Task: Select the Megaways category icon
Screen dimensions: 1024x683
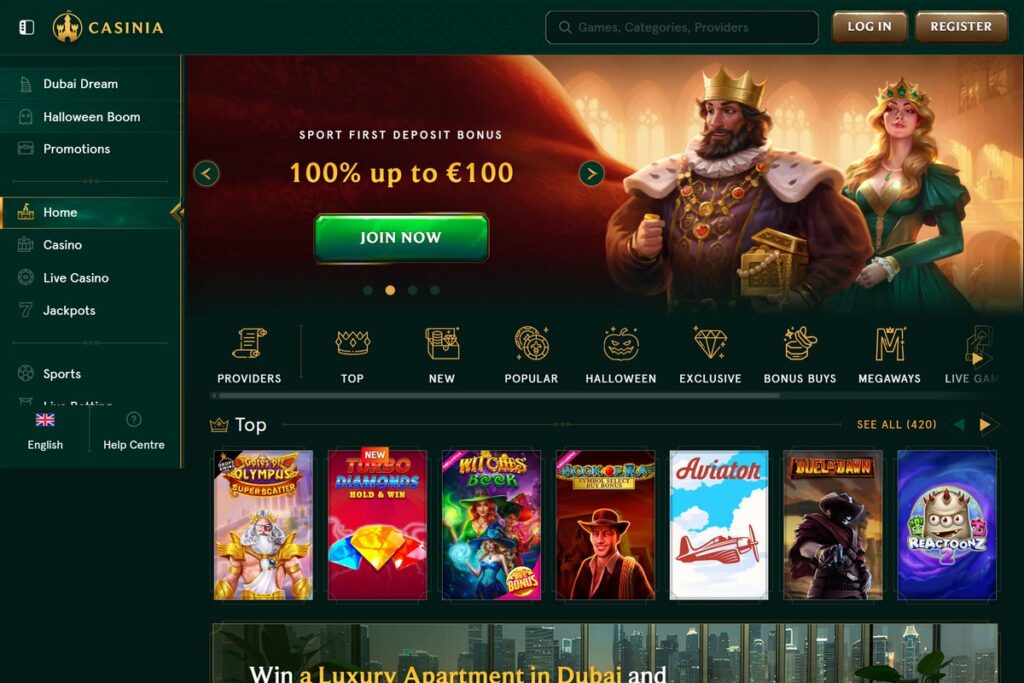Action: [x=889, y=343]
